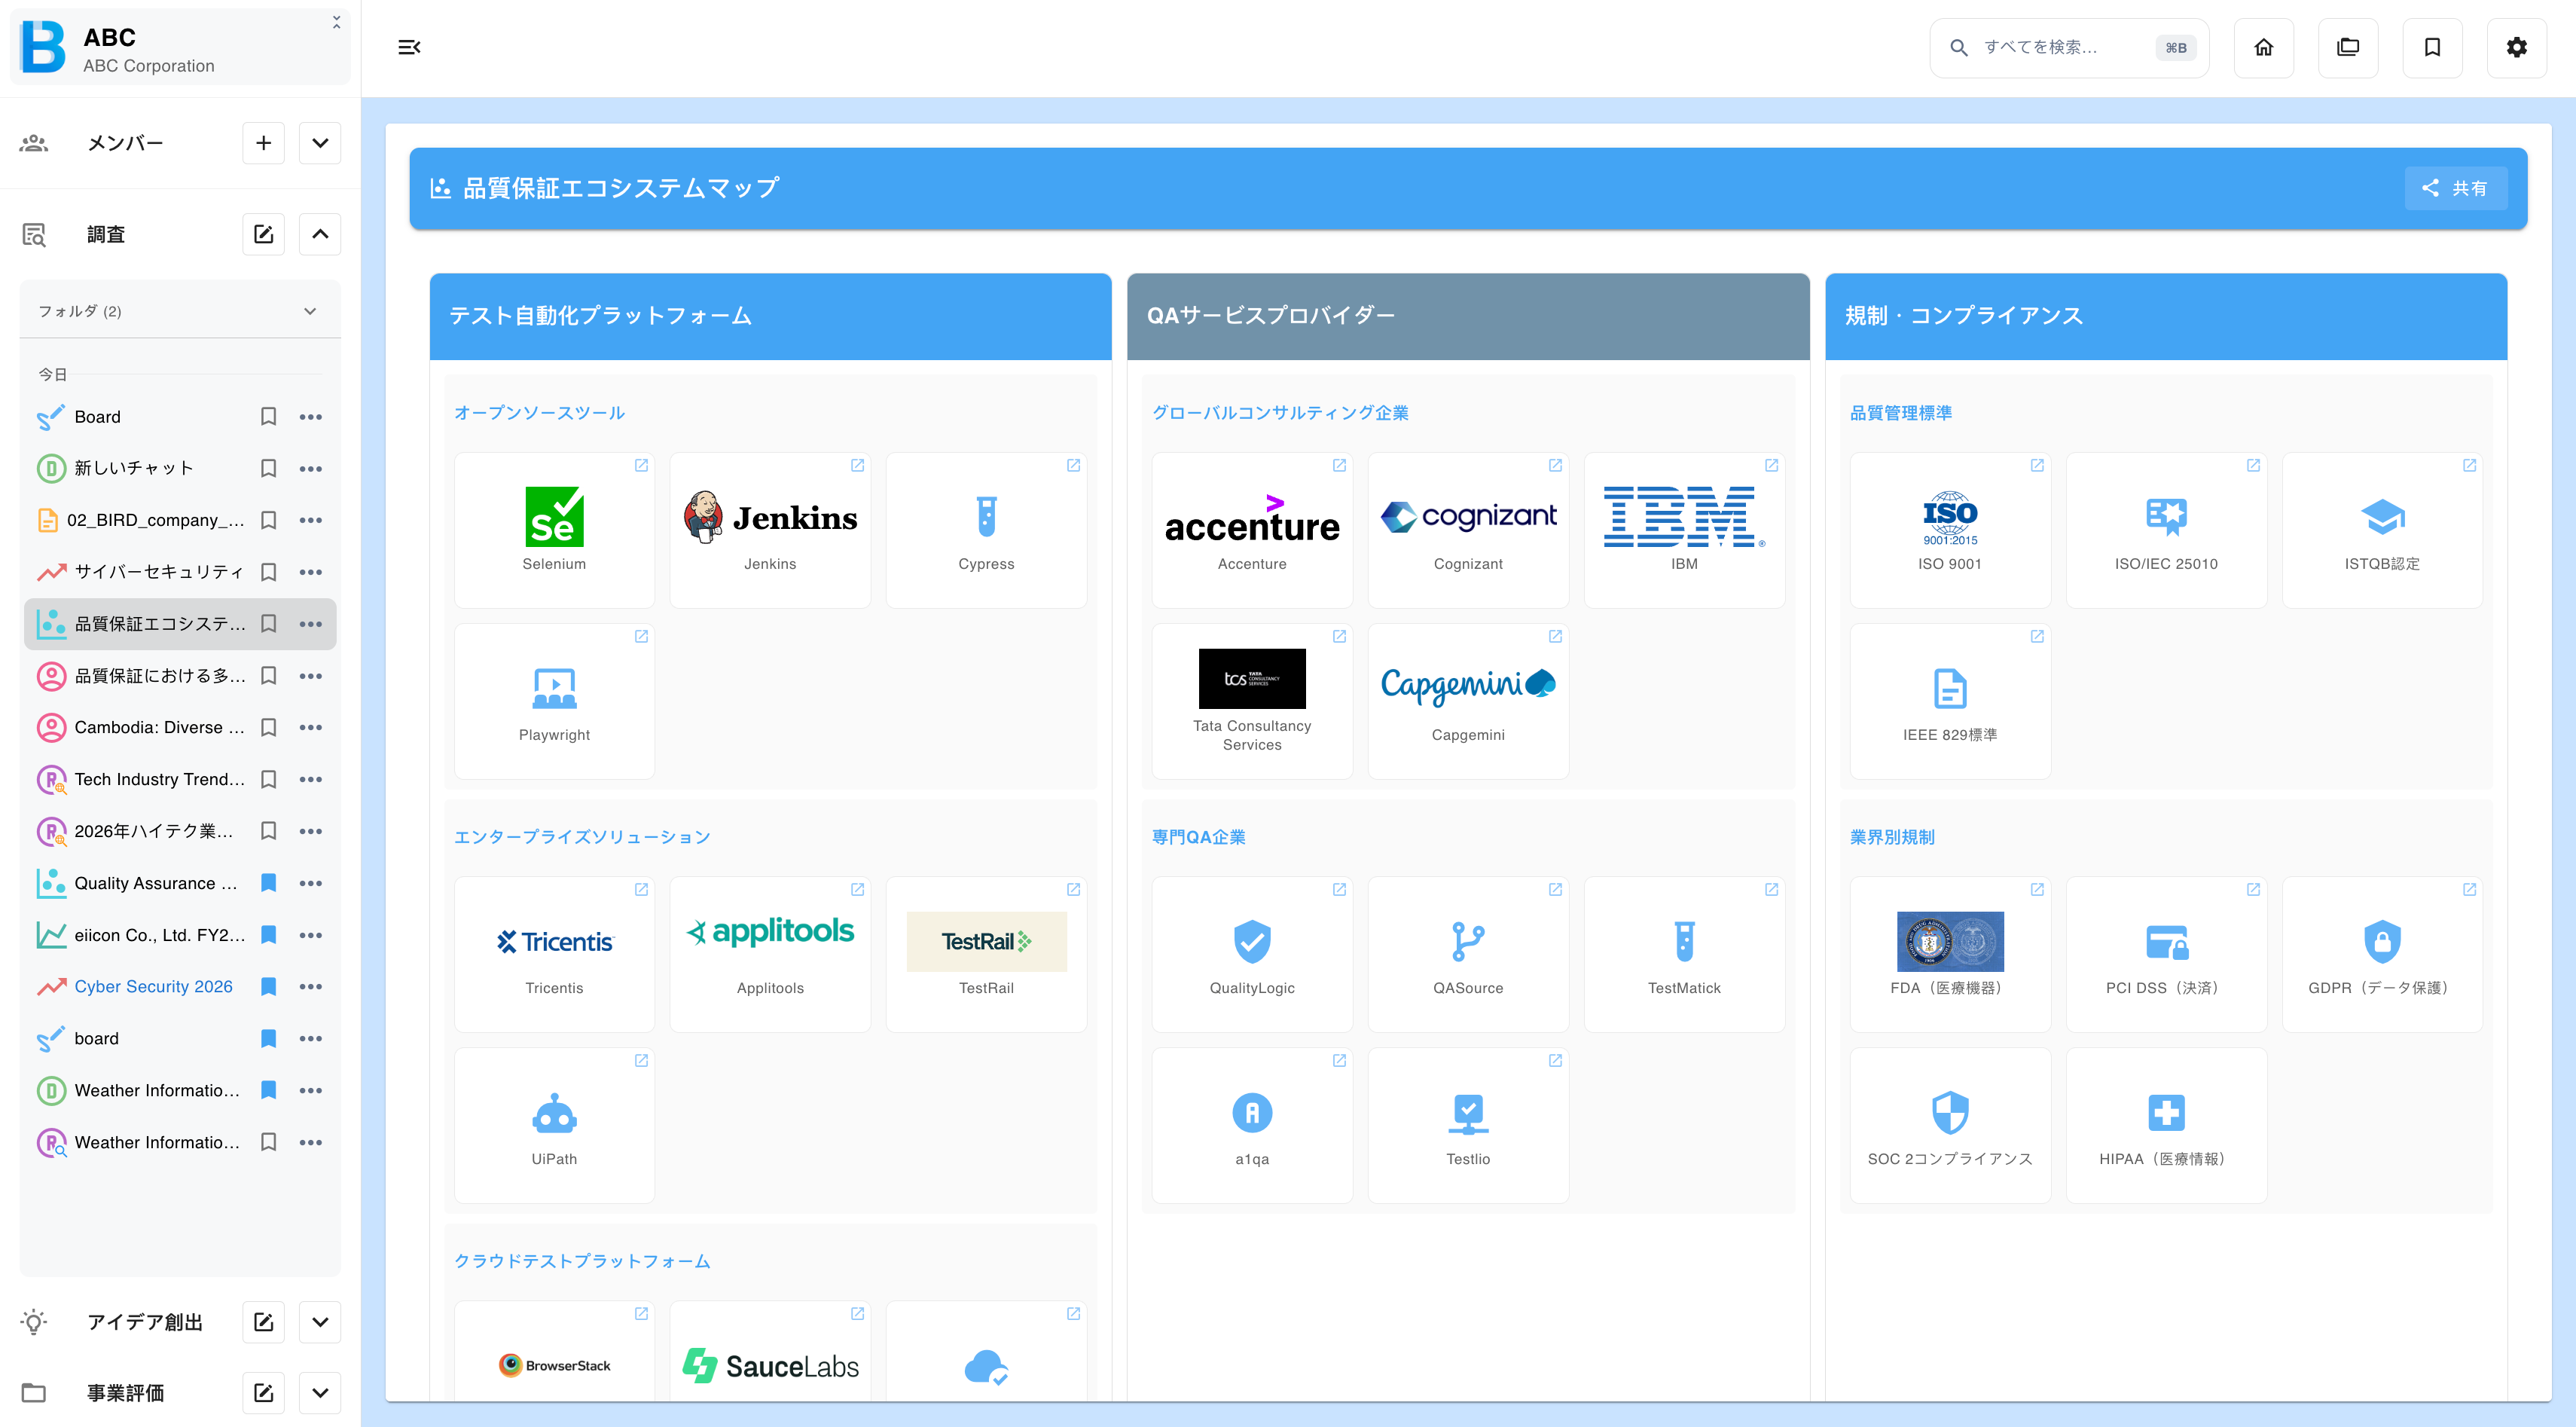Viewport: 2576px width, 1427px height.
Task: Collapse the sidebar with the menu icon
Action: (x=409, y=47)
